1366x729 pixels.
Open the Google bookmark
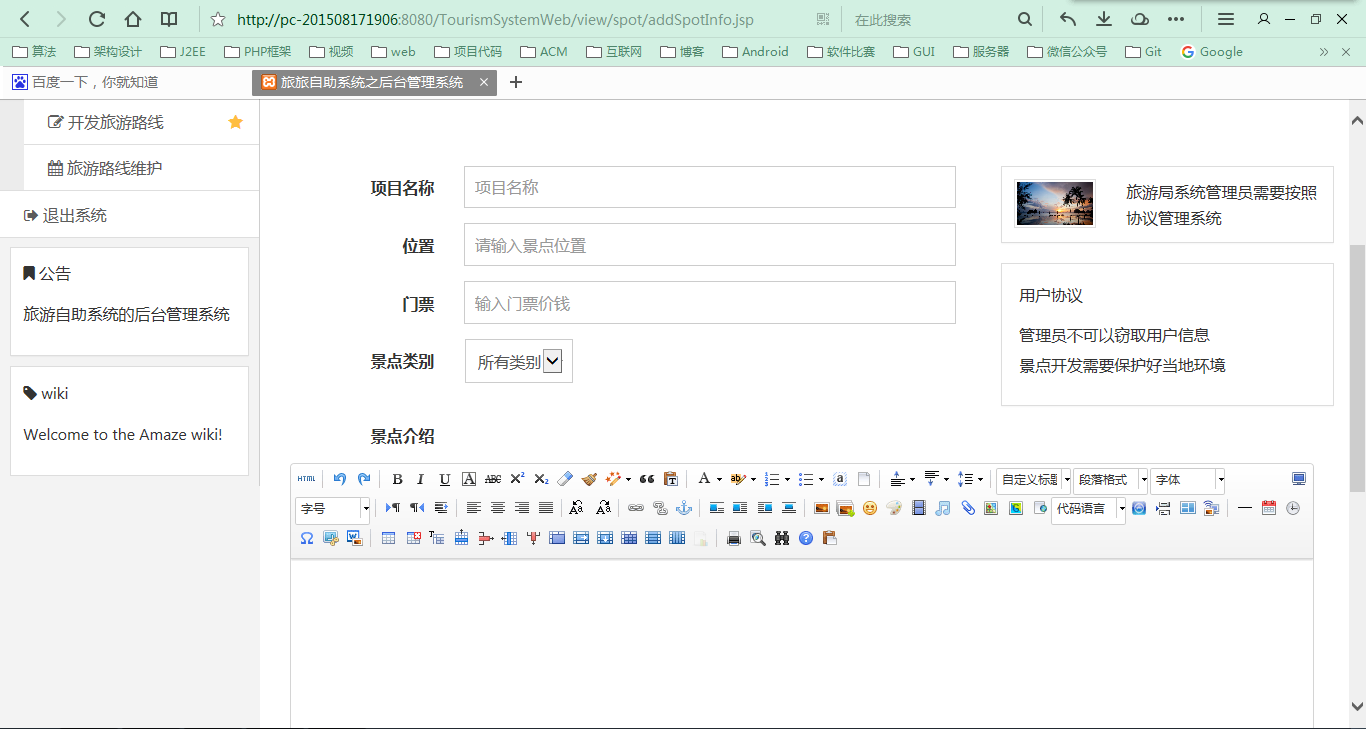[1212, 51]
